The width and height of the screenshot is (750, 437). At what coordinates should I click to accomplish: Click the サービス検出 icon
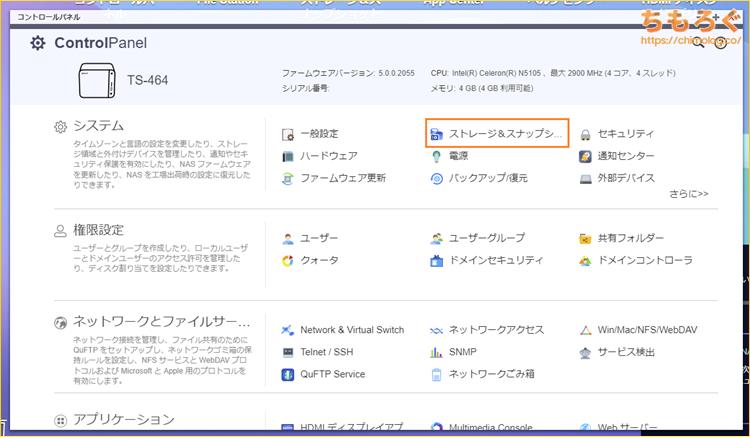(585, 353)
